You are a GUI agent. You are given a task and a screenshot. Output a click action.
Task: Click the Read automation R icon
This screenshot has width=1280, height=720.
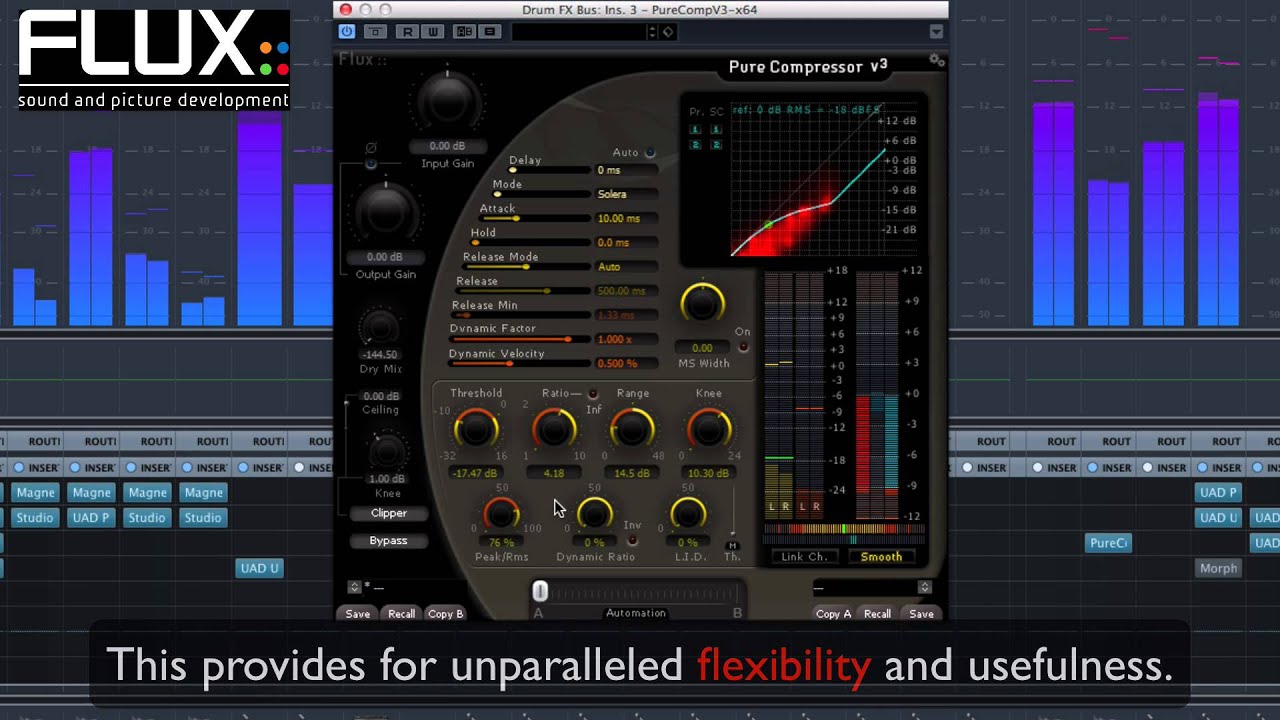(408, 32)
